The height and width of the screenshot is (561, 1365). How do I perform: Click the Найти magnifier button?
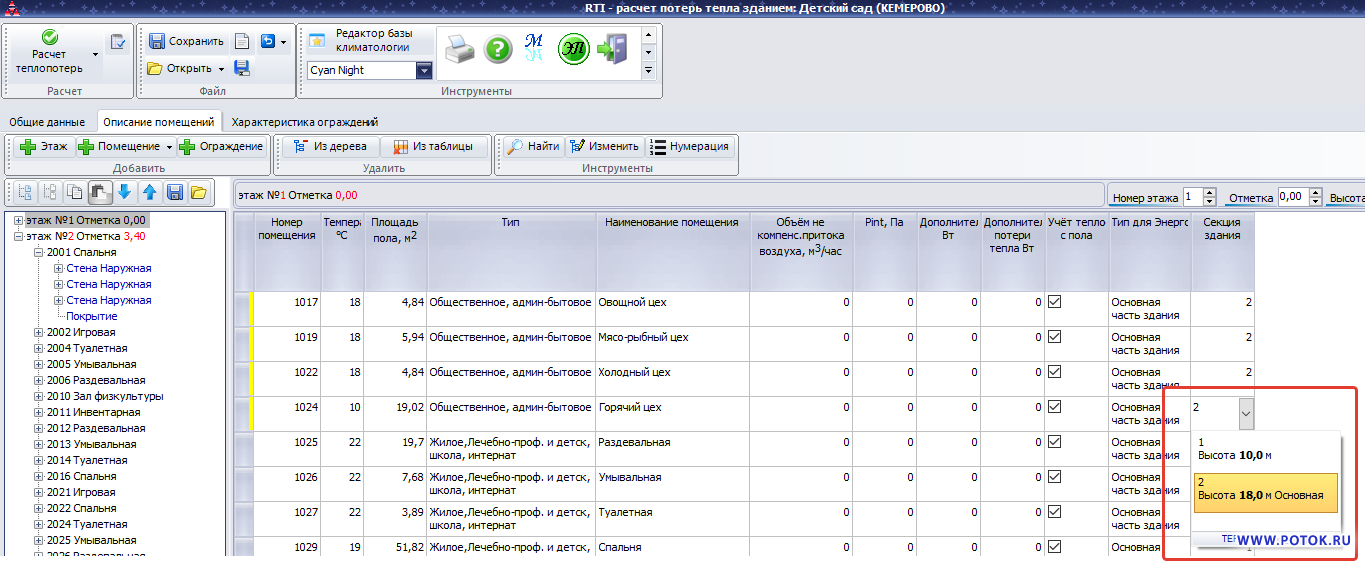click(532, 146)
